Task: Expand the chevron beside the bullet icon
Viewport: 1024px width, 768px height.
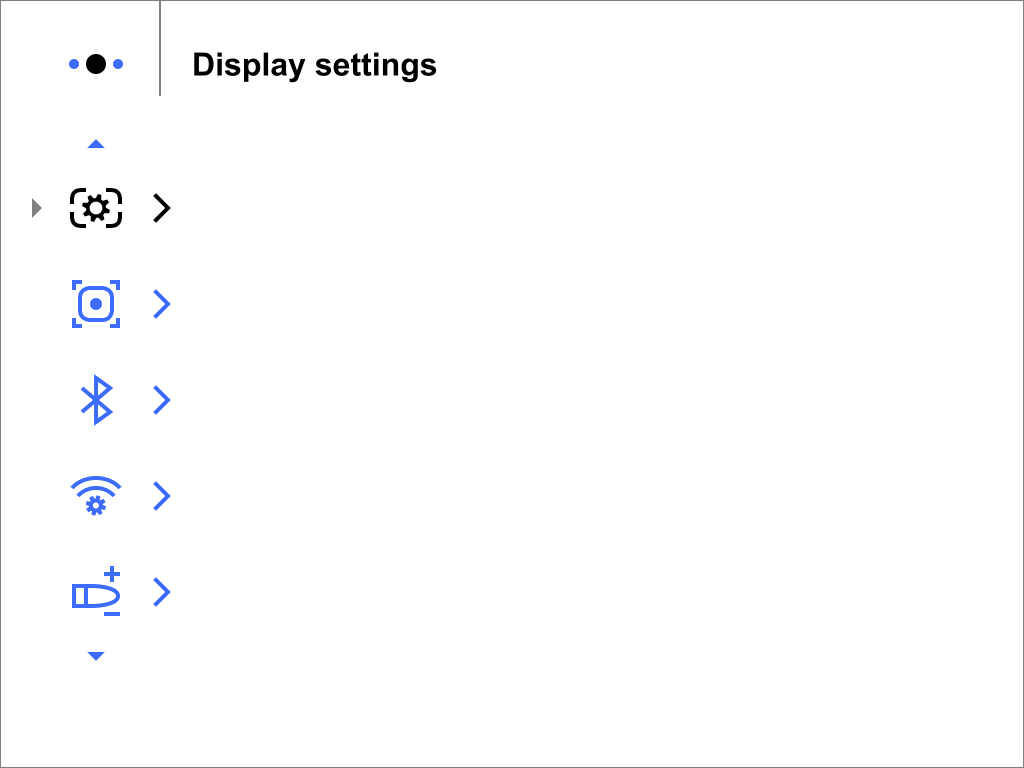Action: click(162, 592)
